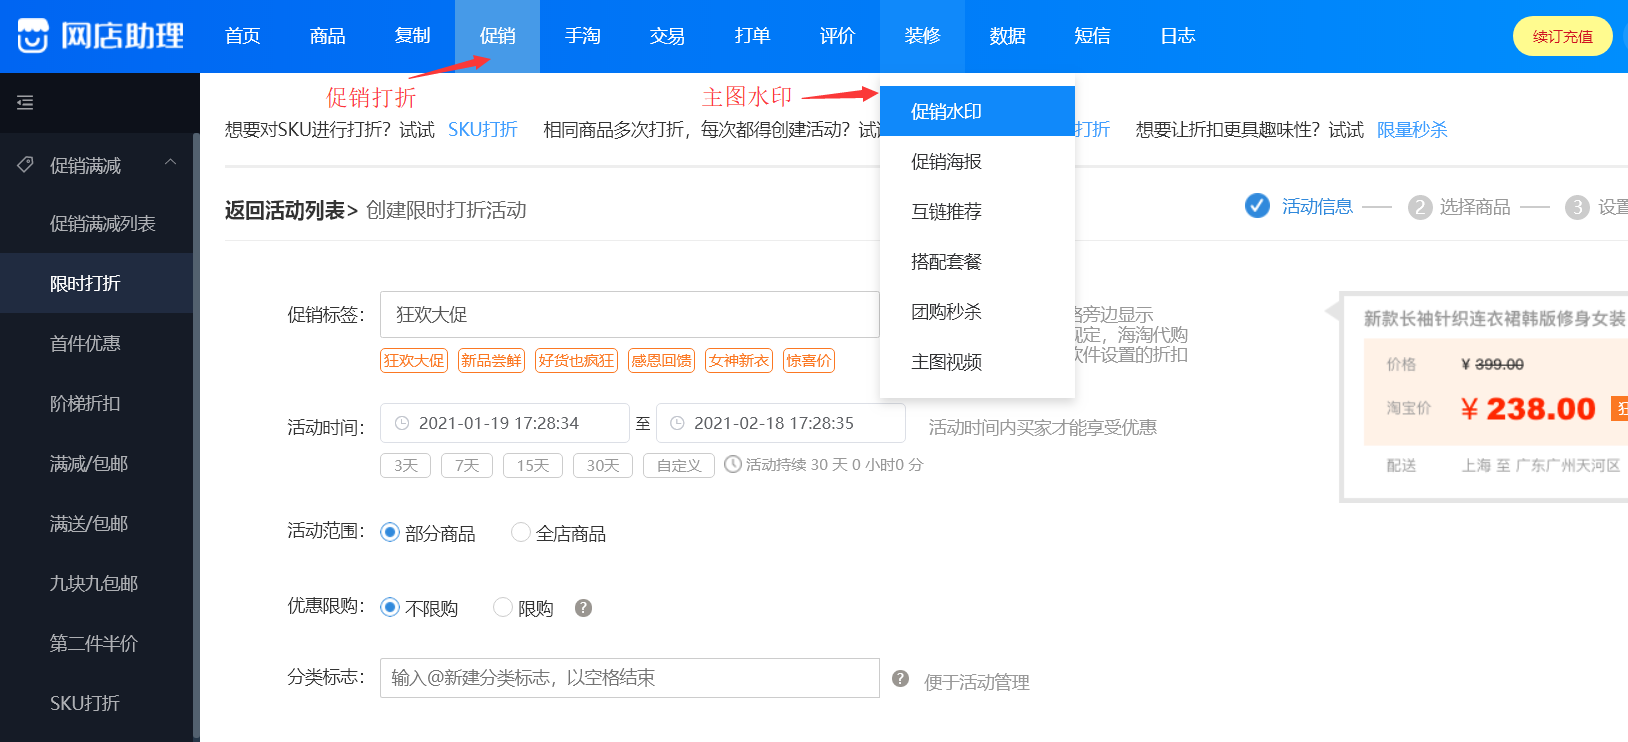Apply the orange 新品尝鲜 tag swatch
This screenshot has width=1628, height=742.
[491, 361]
